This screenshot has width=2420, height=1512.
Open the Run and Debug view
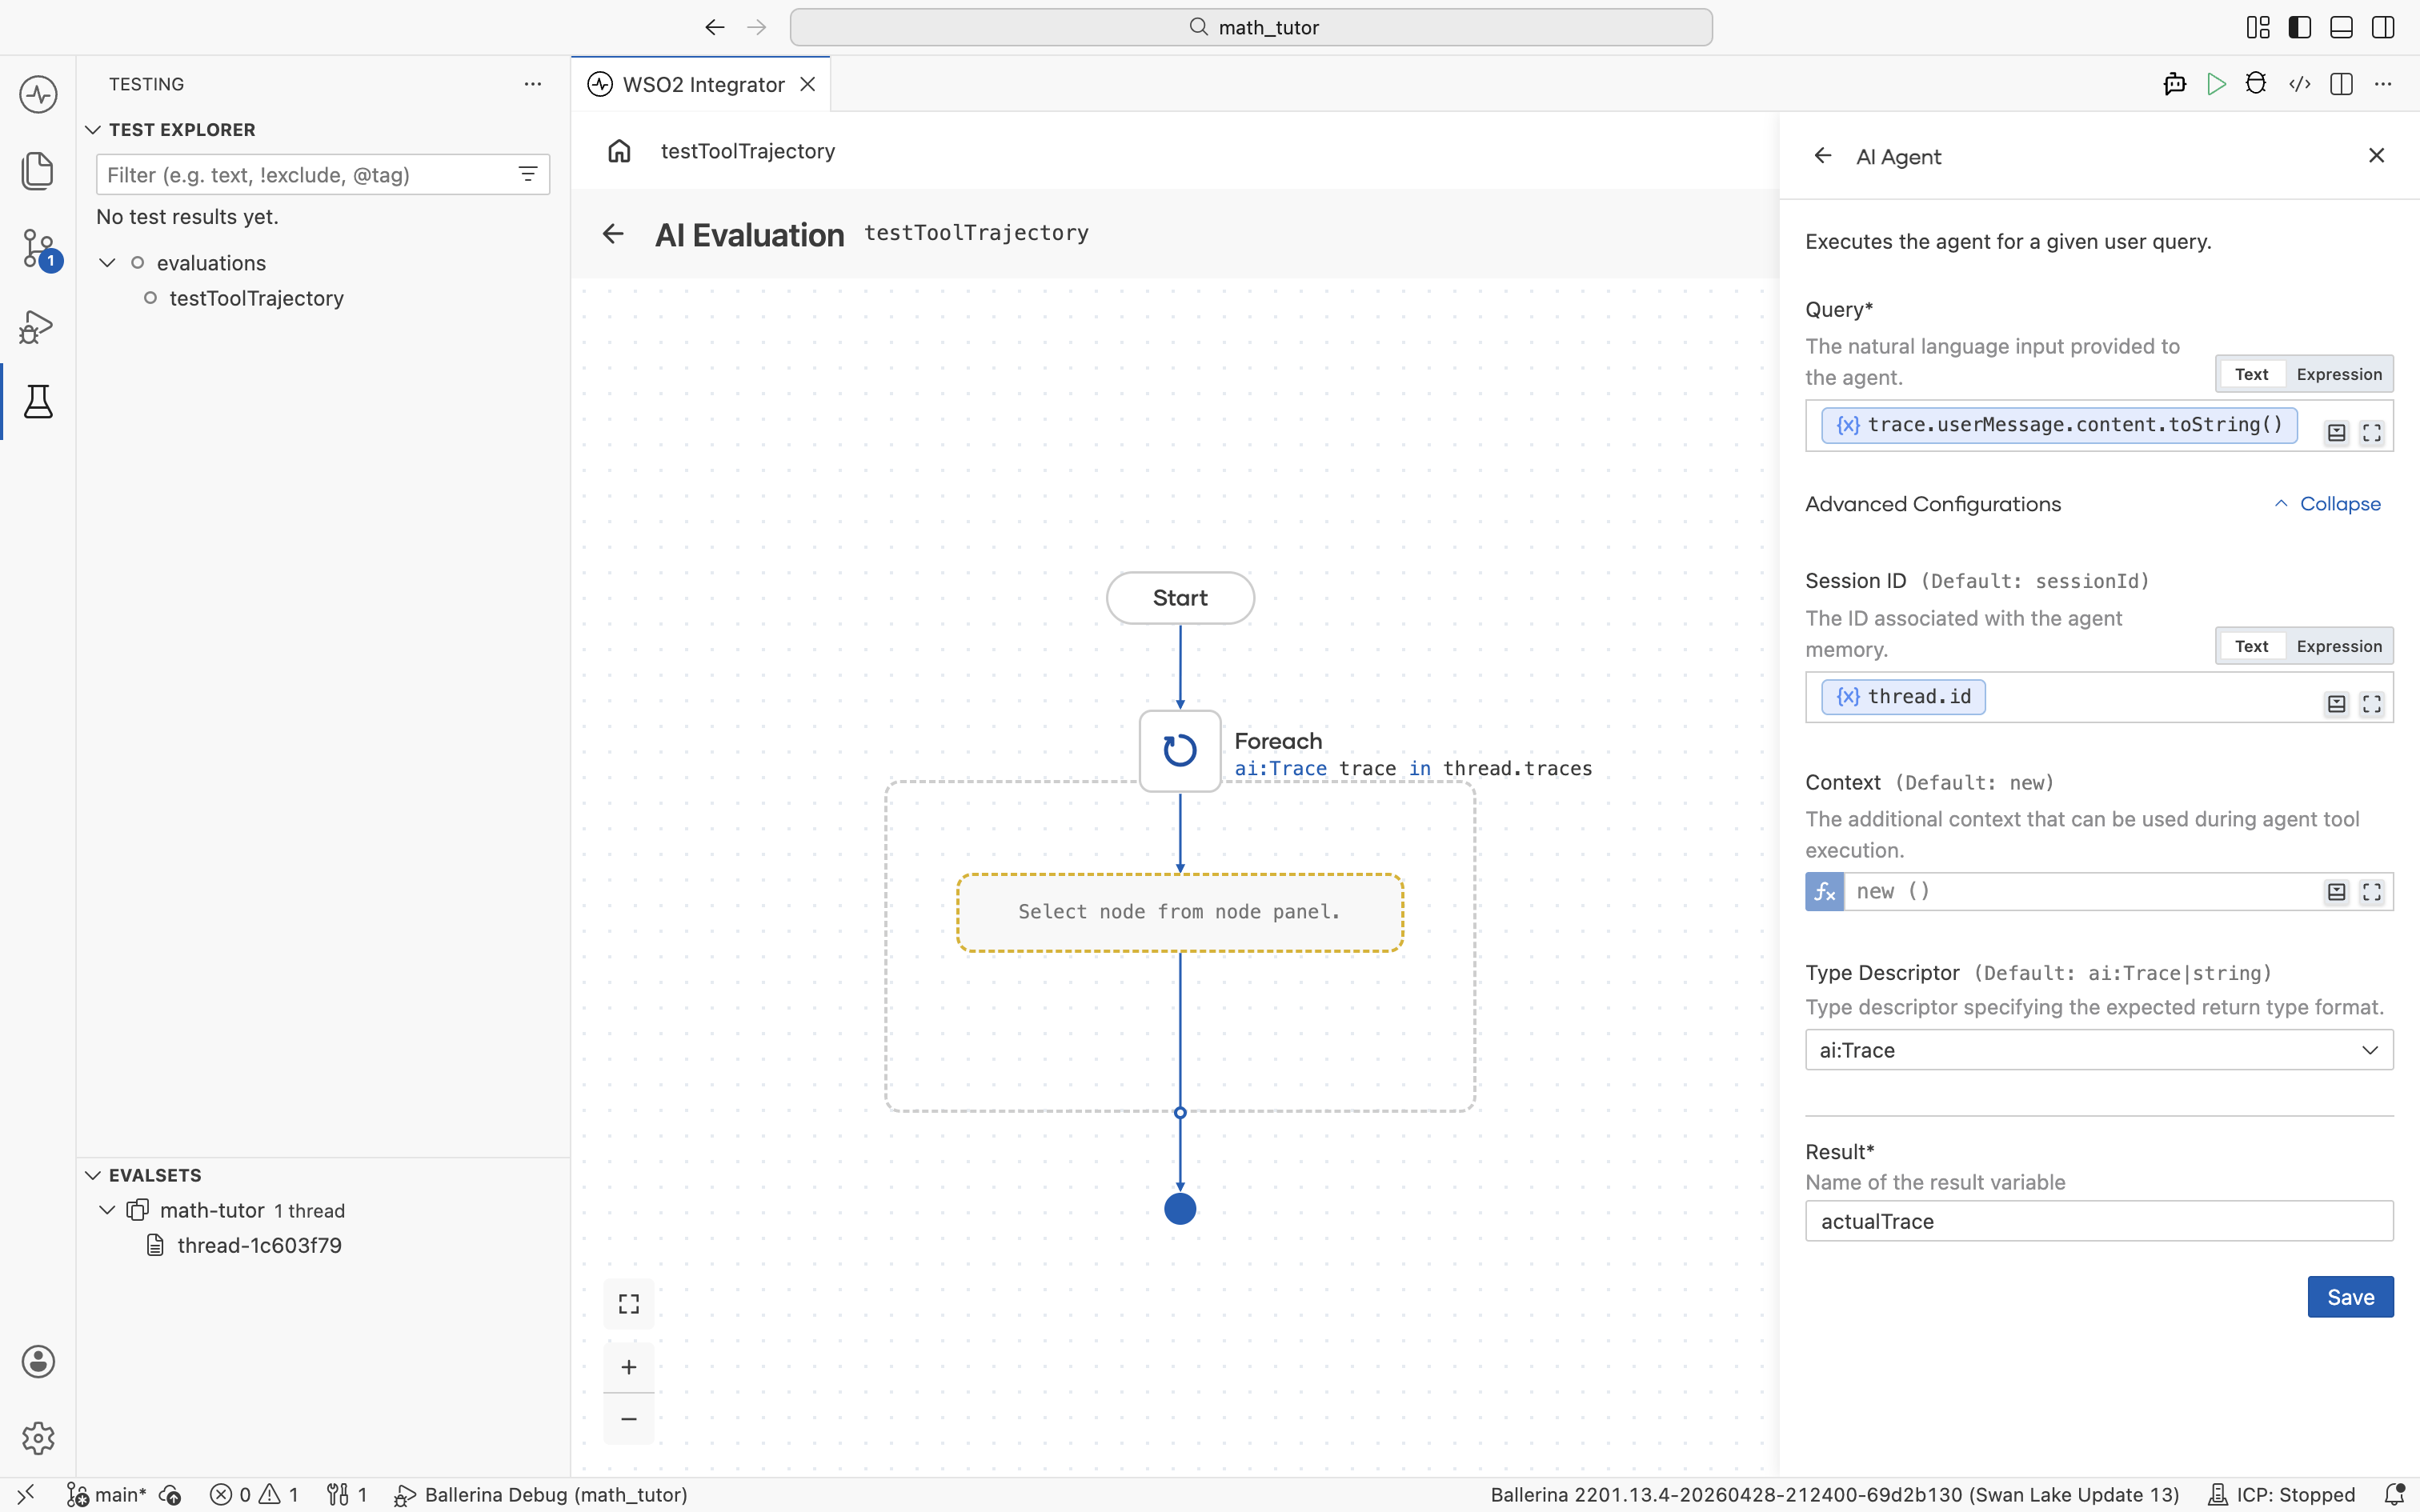click(38, 326)
